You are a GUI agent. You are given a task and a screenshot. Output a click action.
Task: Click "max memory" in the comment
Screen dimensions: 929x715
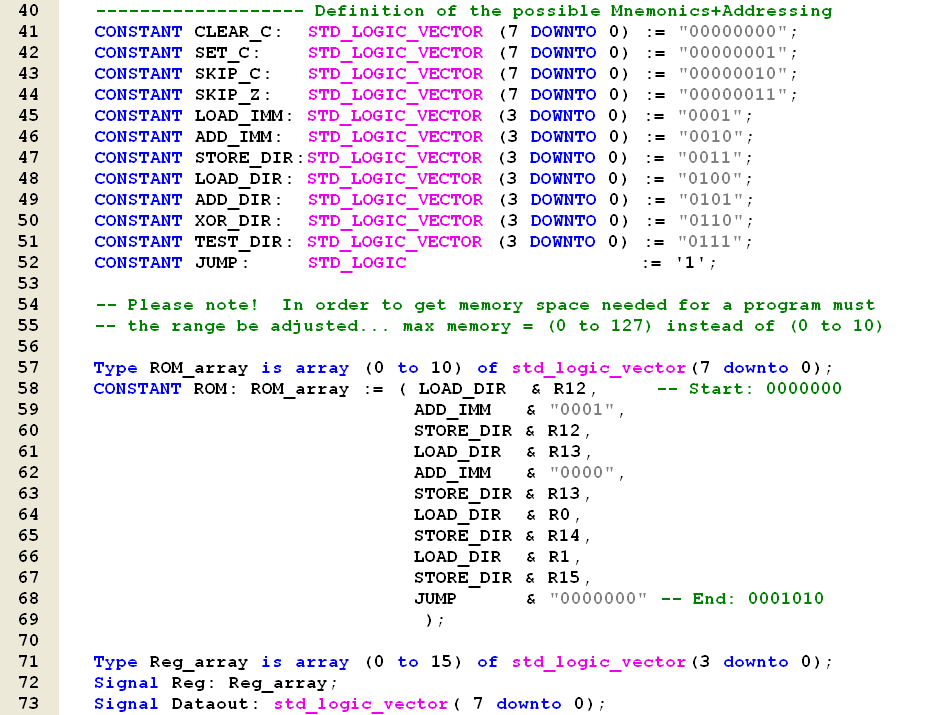(x=457, y=326)
